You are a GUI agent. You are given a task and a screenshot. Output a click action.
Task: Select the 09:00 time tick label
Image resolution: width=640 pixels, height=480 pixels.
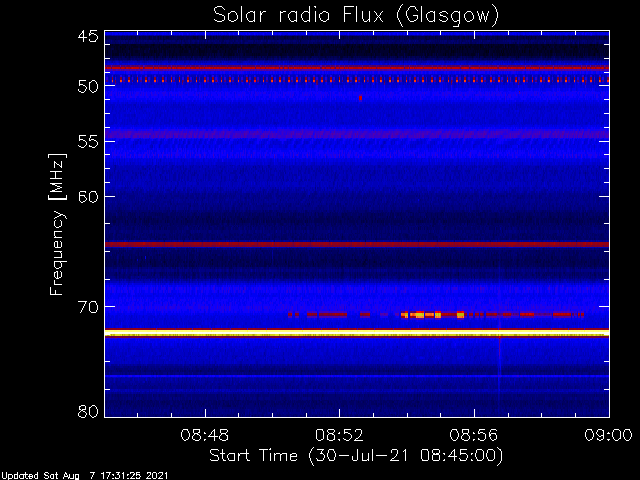(x=608, y=435)
